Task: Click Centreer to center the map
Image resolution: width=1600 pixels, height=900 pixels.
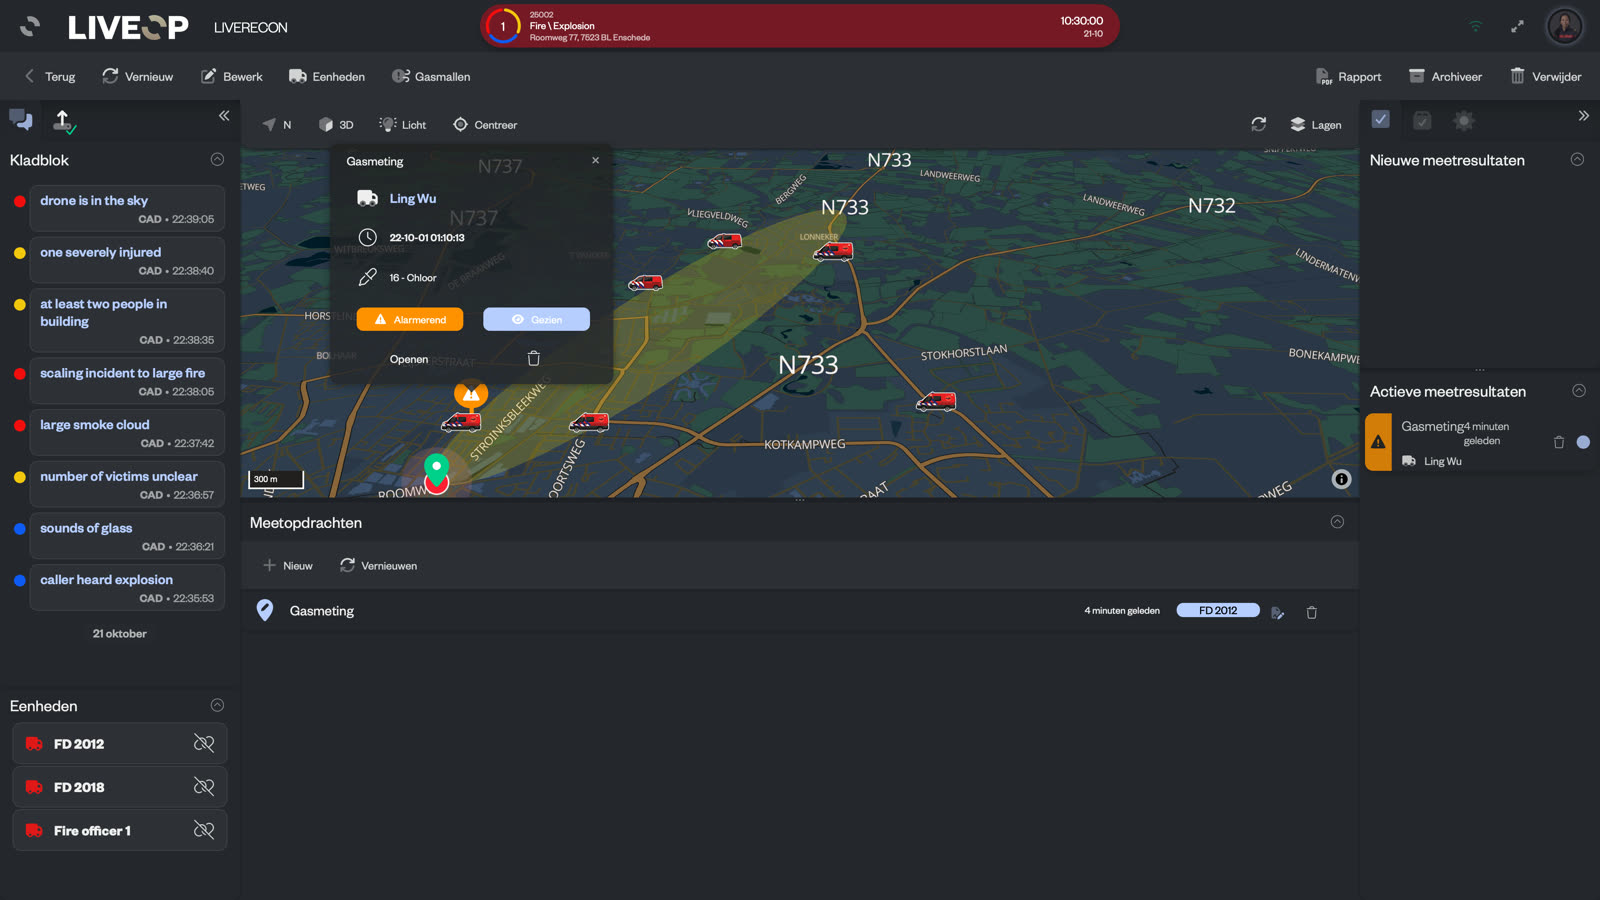Action: (485, 125)
